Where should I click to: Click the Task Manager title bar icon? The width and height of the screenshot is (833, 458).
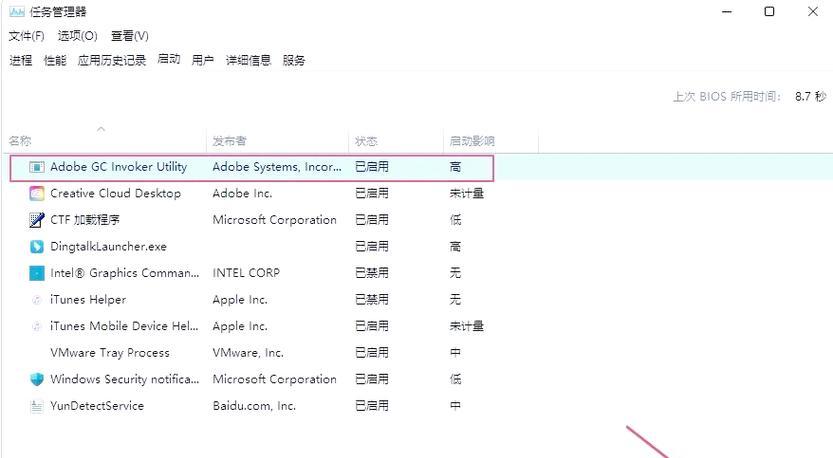point(17,12)
